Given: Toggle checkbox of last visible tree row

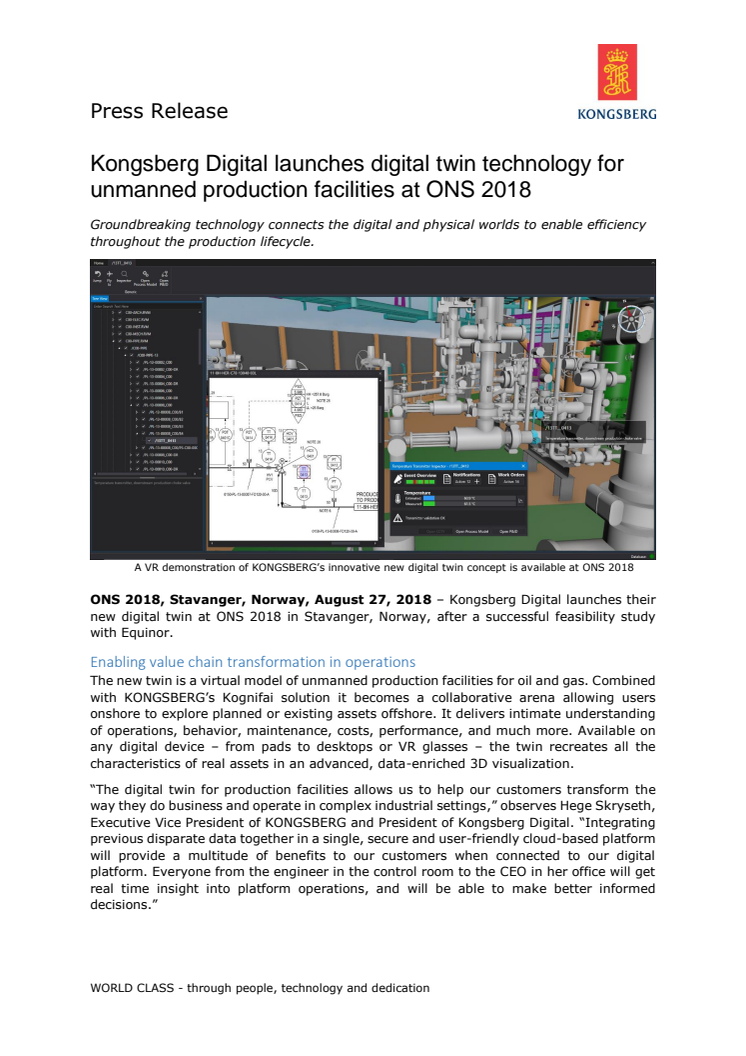Looking at the screenshot, I should (x=137, y=469).
